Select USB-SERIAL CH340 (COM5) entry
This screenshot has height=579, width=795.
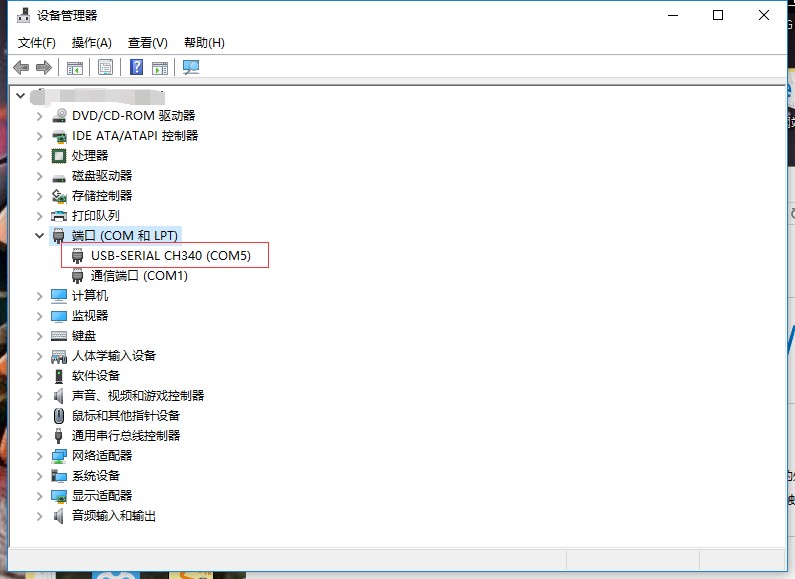[x=171, y=256]
